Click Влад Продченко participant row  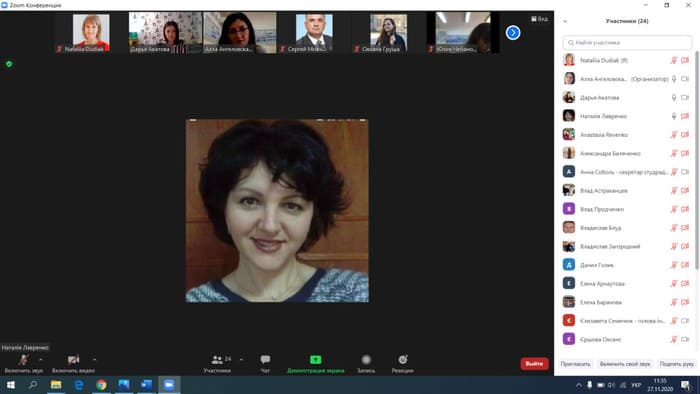click(626, 209)
